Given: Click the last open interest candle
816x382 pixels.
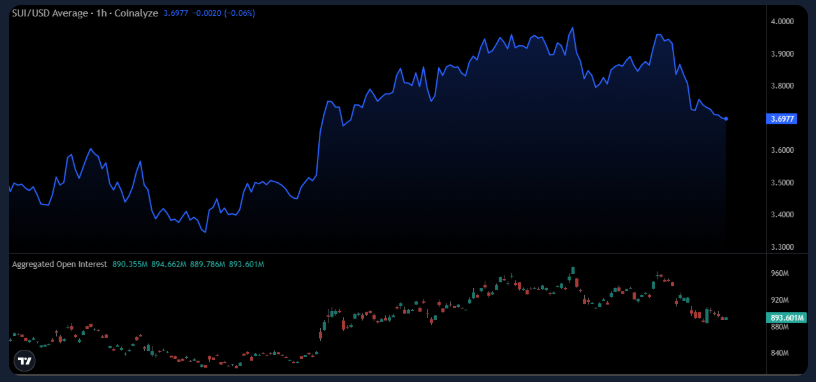Looking at the screenshot, I should [x=726, y=318].
